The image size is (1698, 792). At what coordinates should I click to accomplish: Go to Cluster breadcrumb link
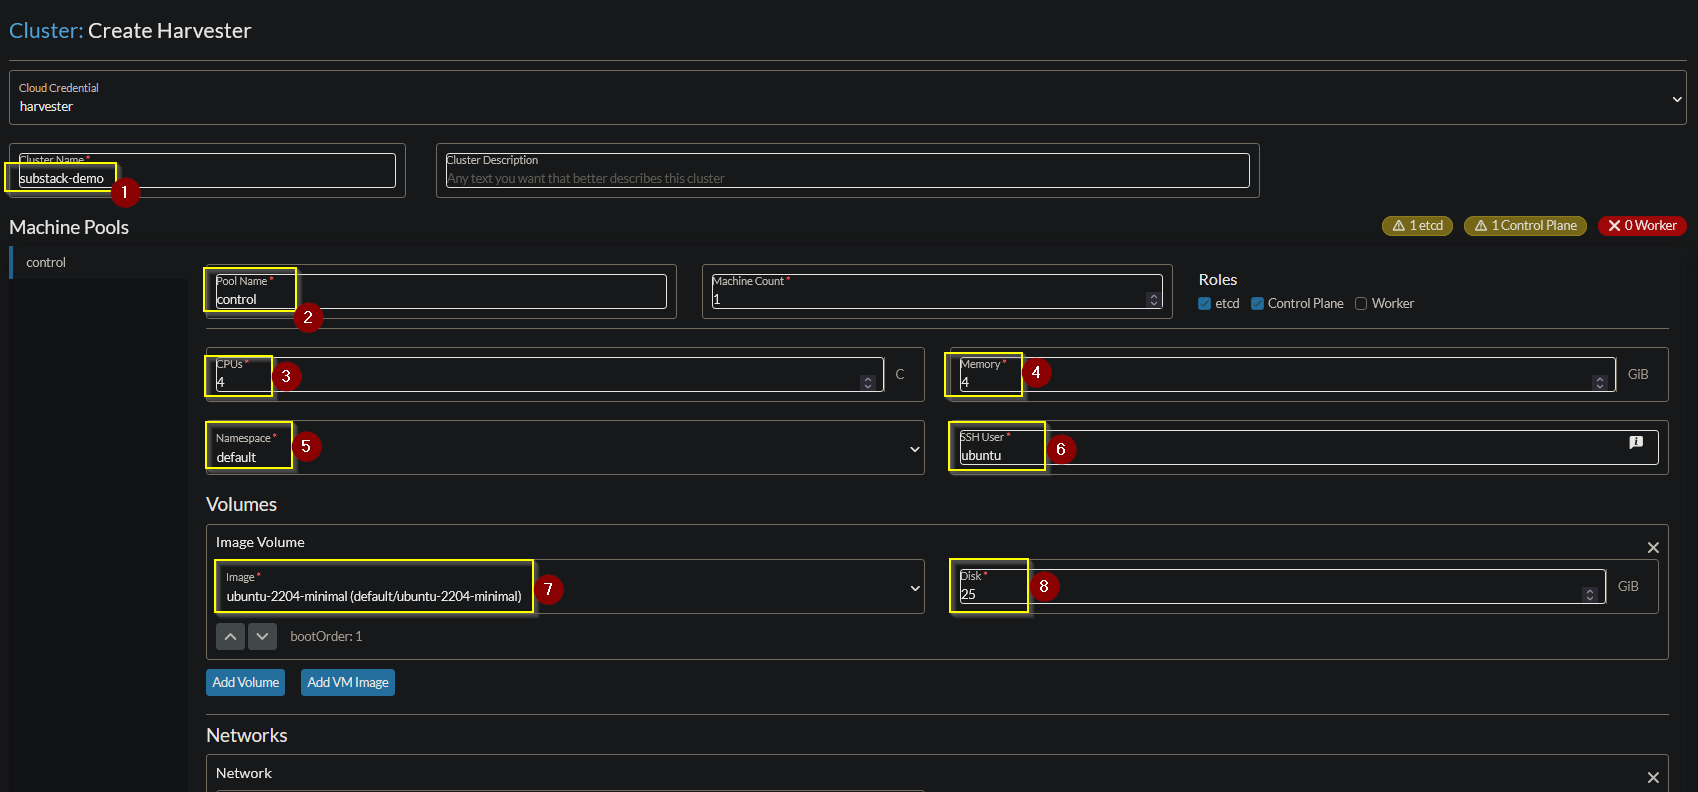46,31
